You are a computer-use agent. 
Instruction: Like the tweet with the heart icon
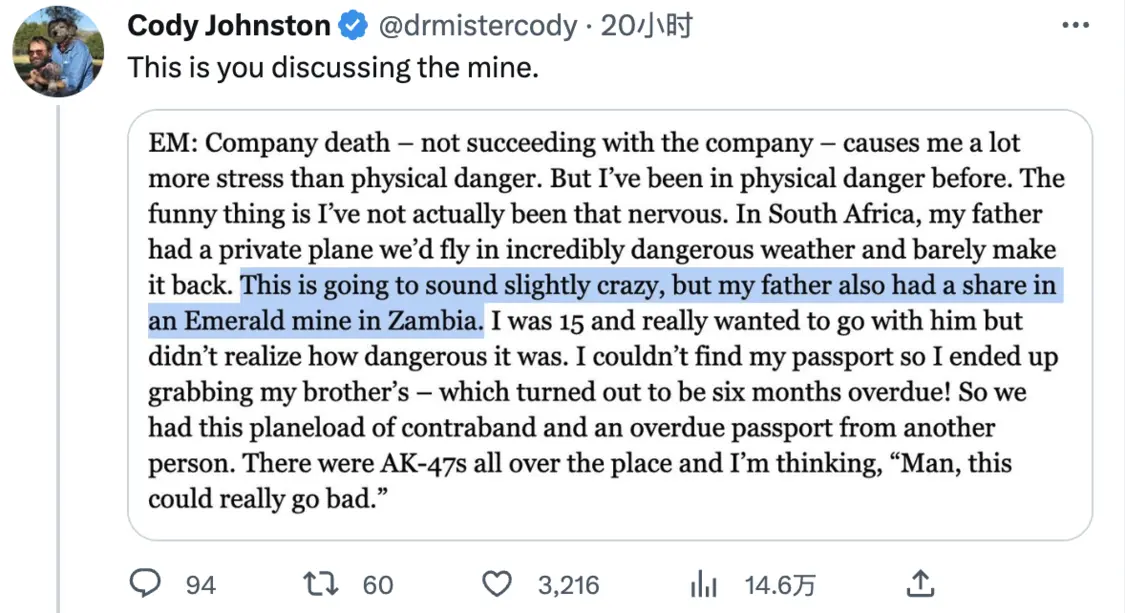tap(497, 583)
